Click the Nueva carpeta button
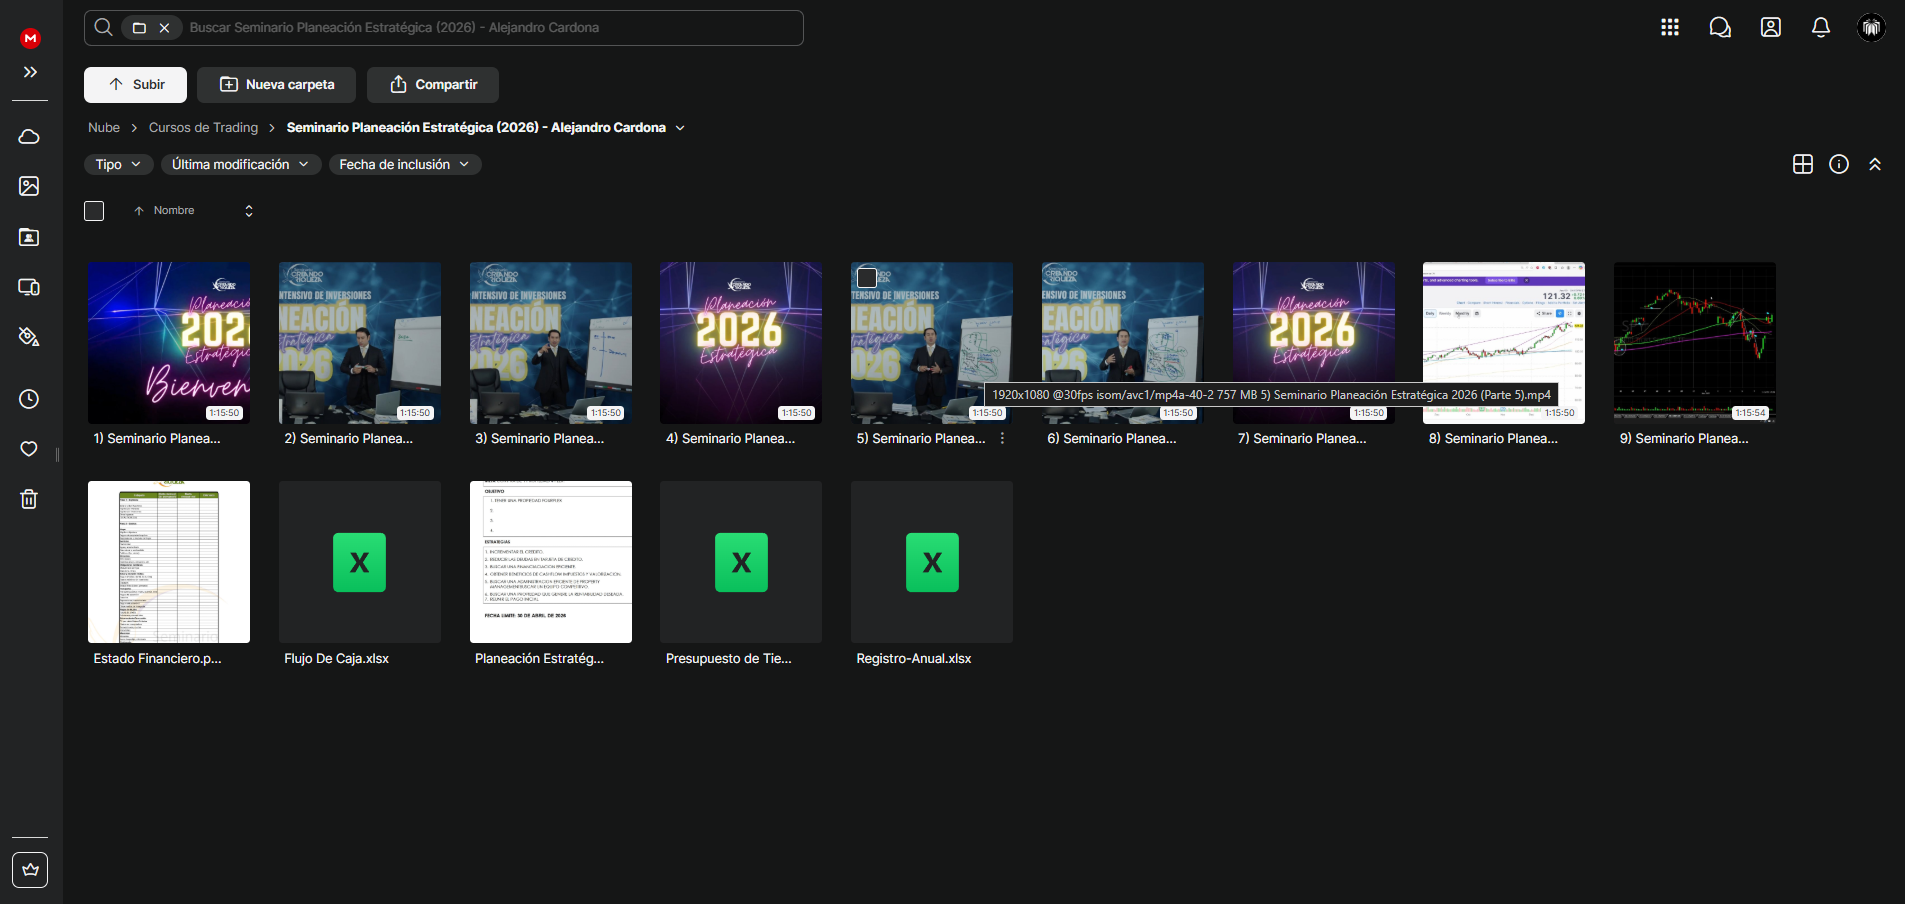 click(x=277, y=85)
